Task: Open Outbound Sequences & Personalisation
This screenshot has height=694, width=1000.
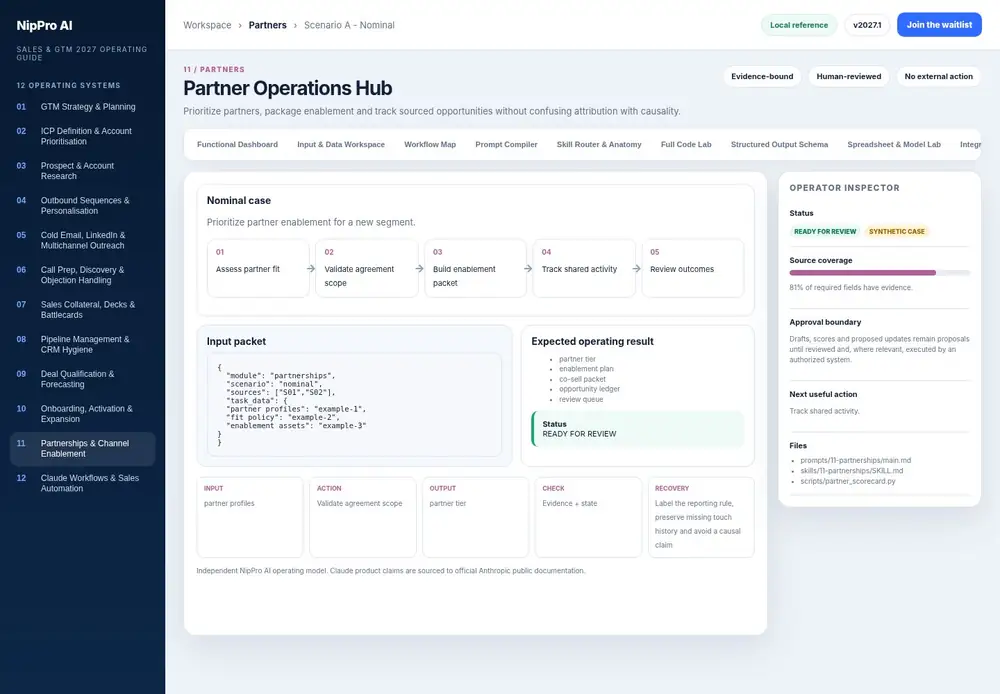Action: coord(82,205)
